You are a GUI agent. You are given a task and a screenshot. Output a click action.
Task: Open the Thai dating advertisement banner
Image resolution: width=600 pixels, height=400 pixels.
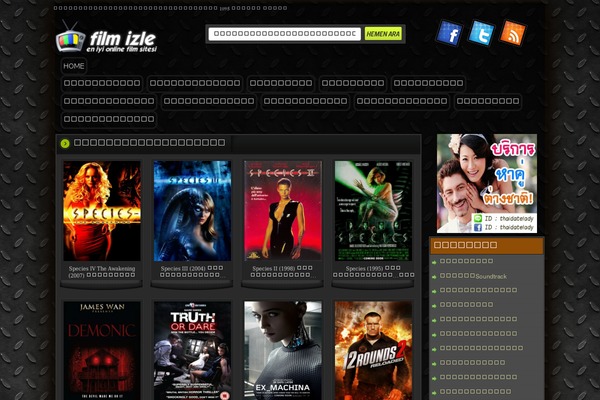click(487, 183)
